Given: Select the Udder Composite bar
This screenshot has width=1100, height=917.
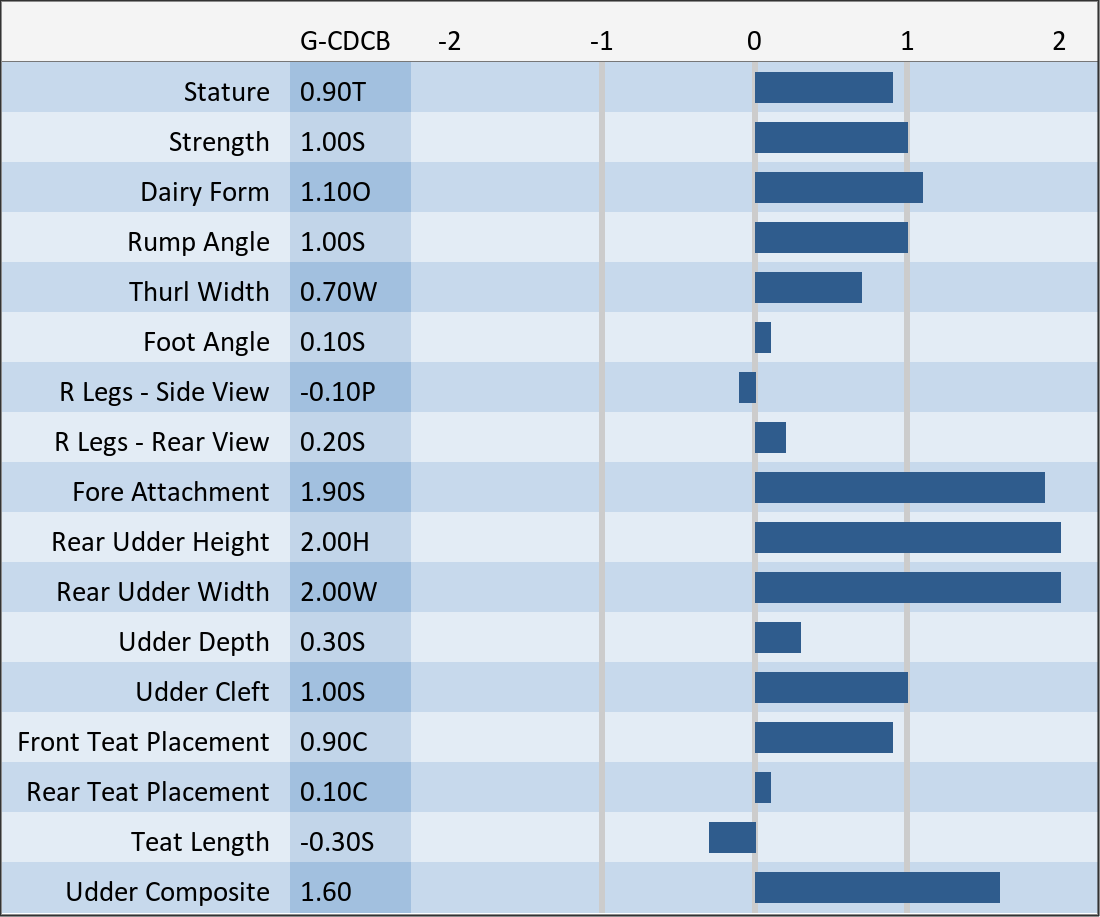Looking at the screenshot, I should (x=877, y=888).
